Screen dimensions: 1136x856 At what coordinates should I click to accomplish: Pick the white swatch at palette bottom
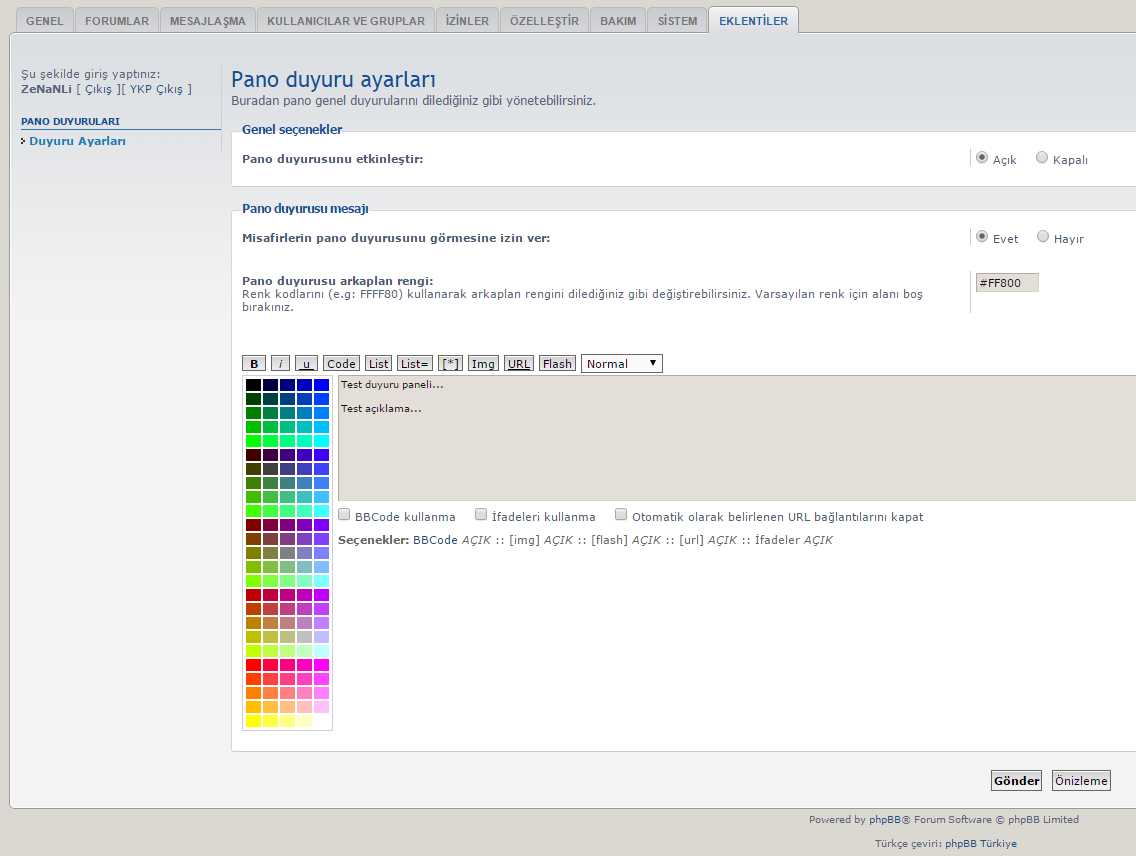tap(322, 721)
